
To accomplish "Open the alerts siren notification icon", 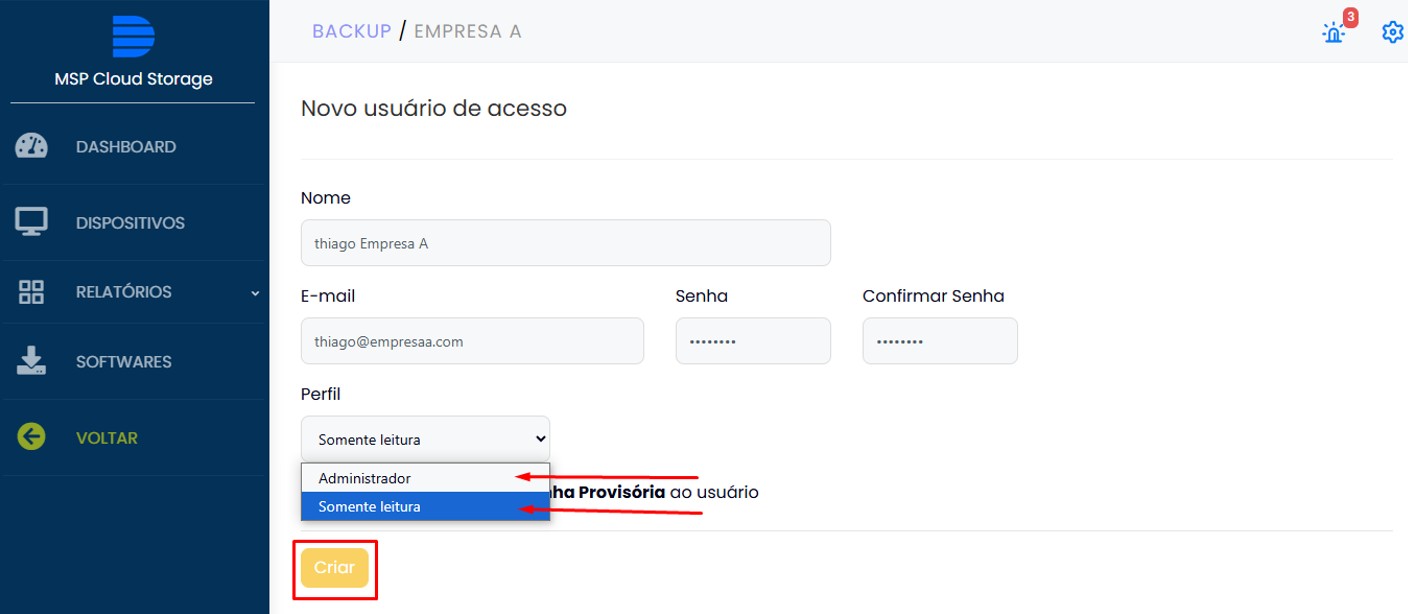I will click(x=1334, y=32).
